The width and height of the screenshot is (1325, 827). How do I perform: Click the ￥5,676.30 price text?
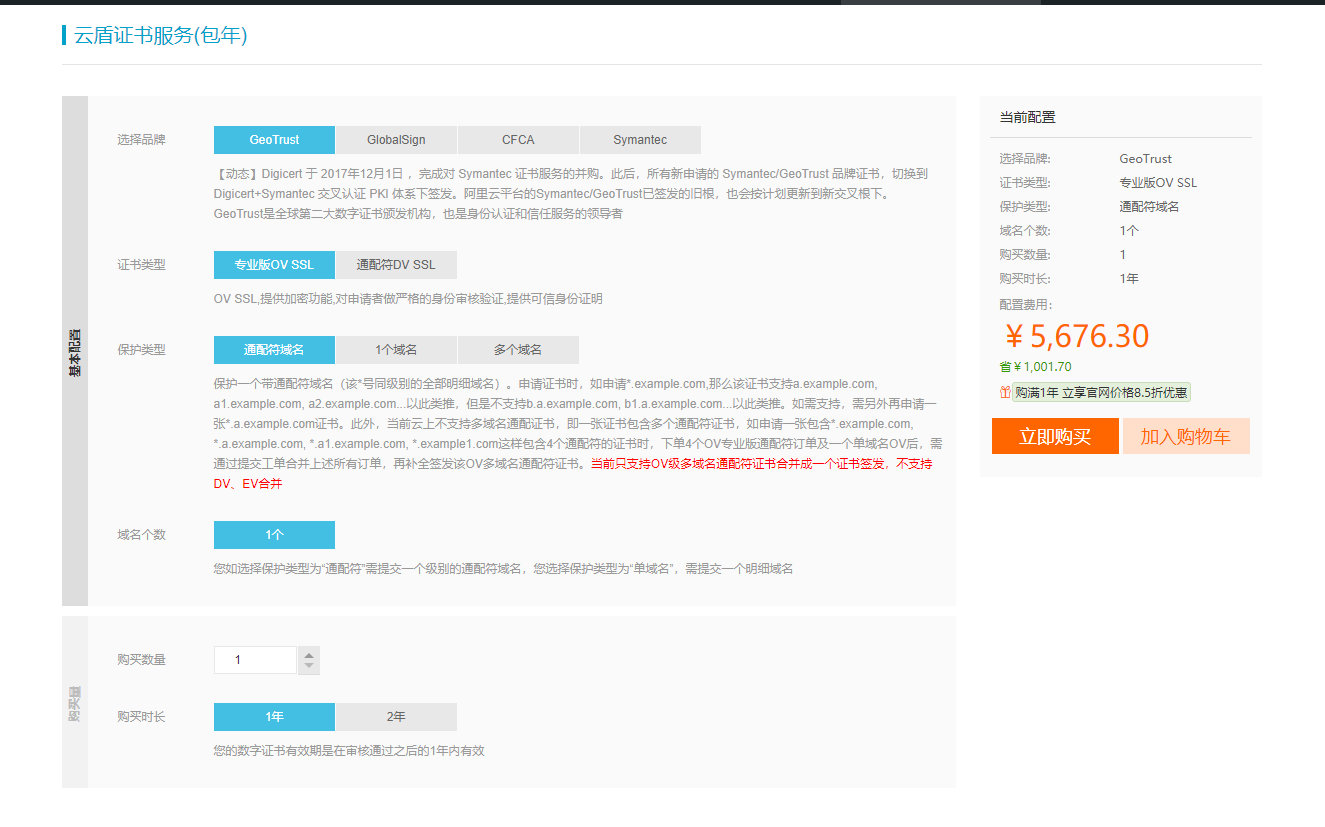[1076, 336]
